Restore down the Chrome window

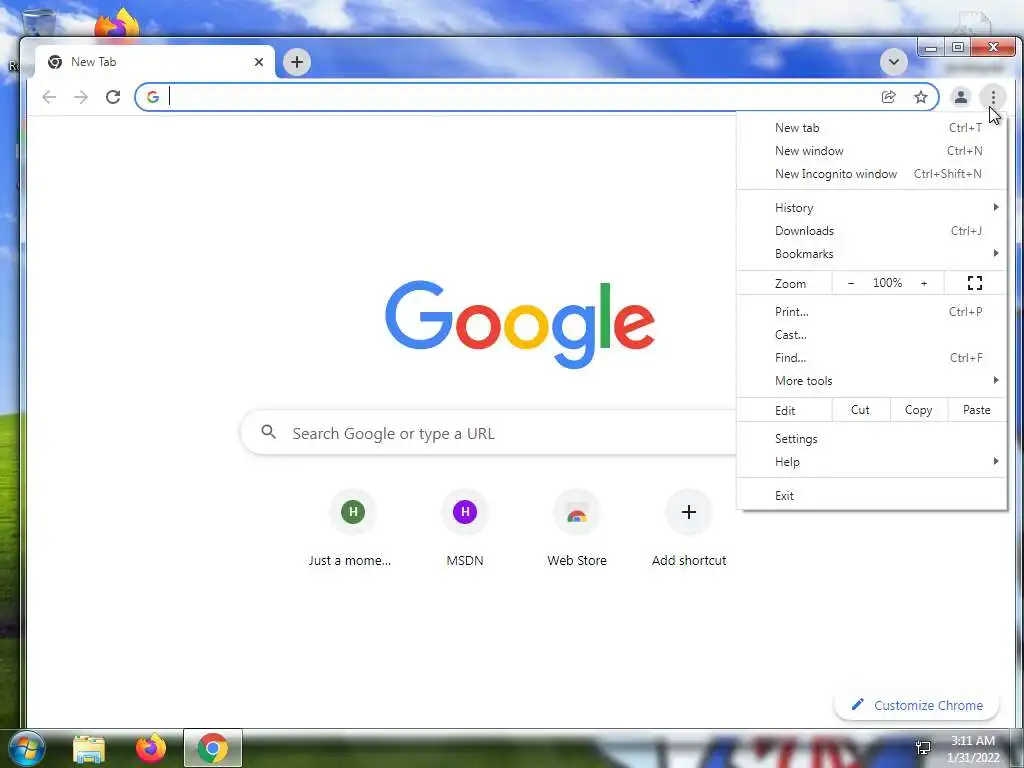(x=957, y=48)
